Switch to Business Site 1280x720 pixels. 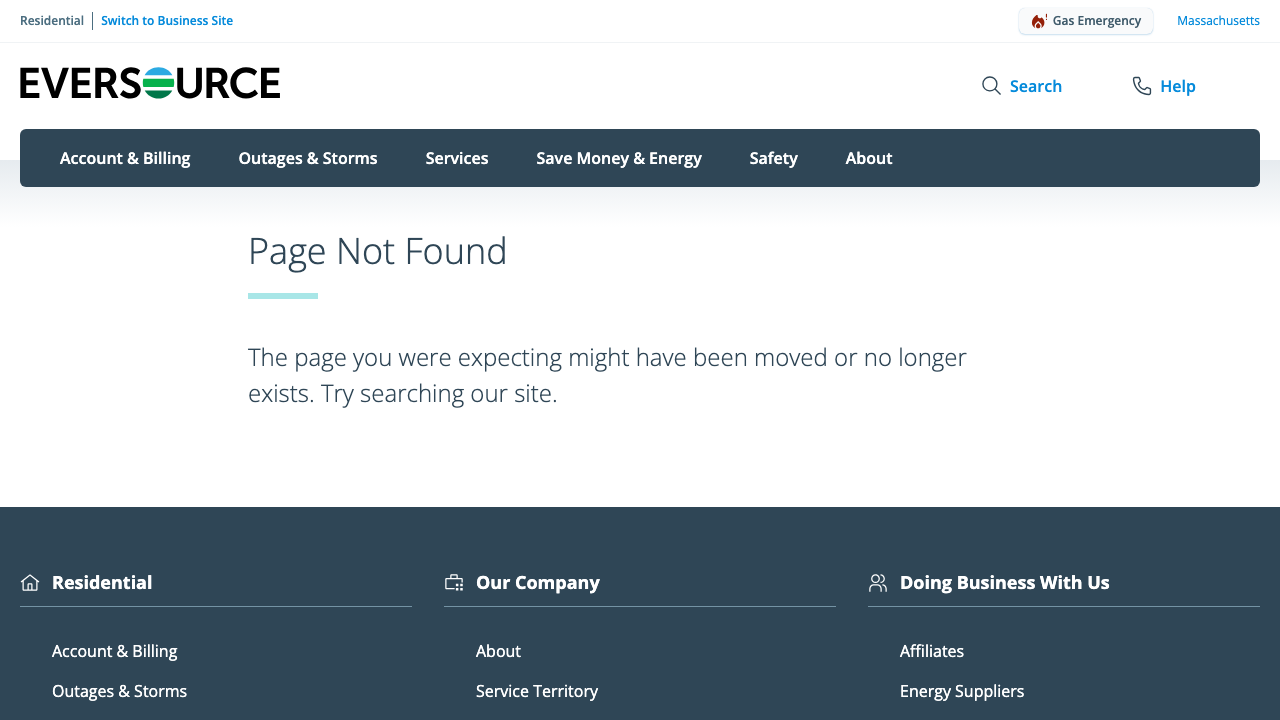(x=167, y=21)
